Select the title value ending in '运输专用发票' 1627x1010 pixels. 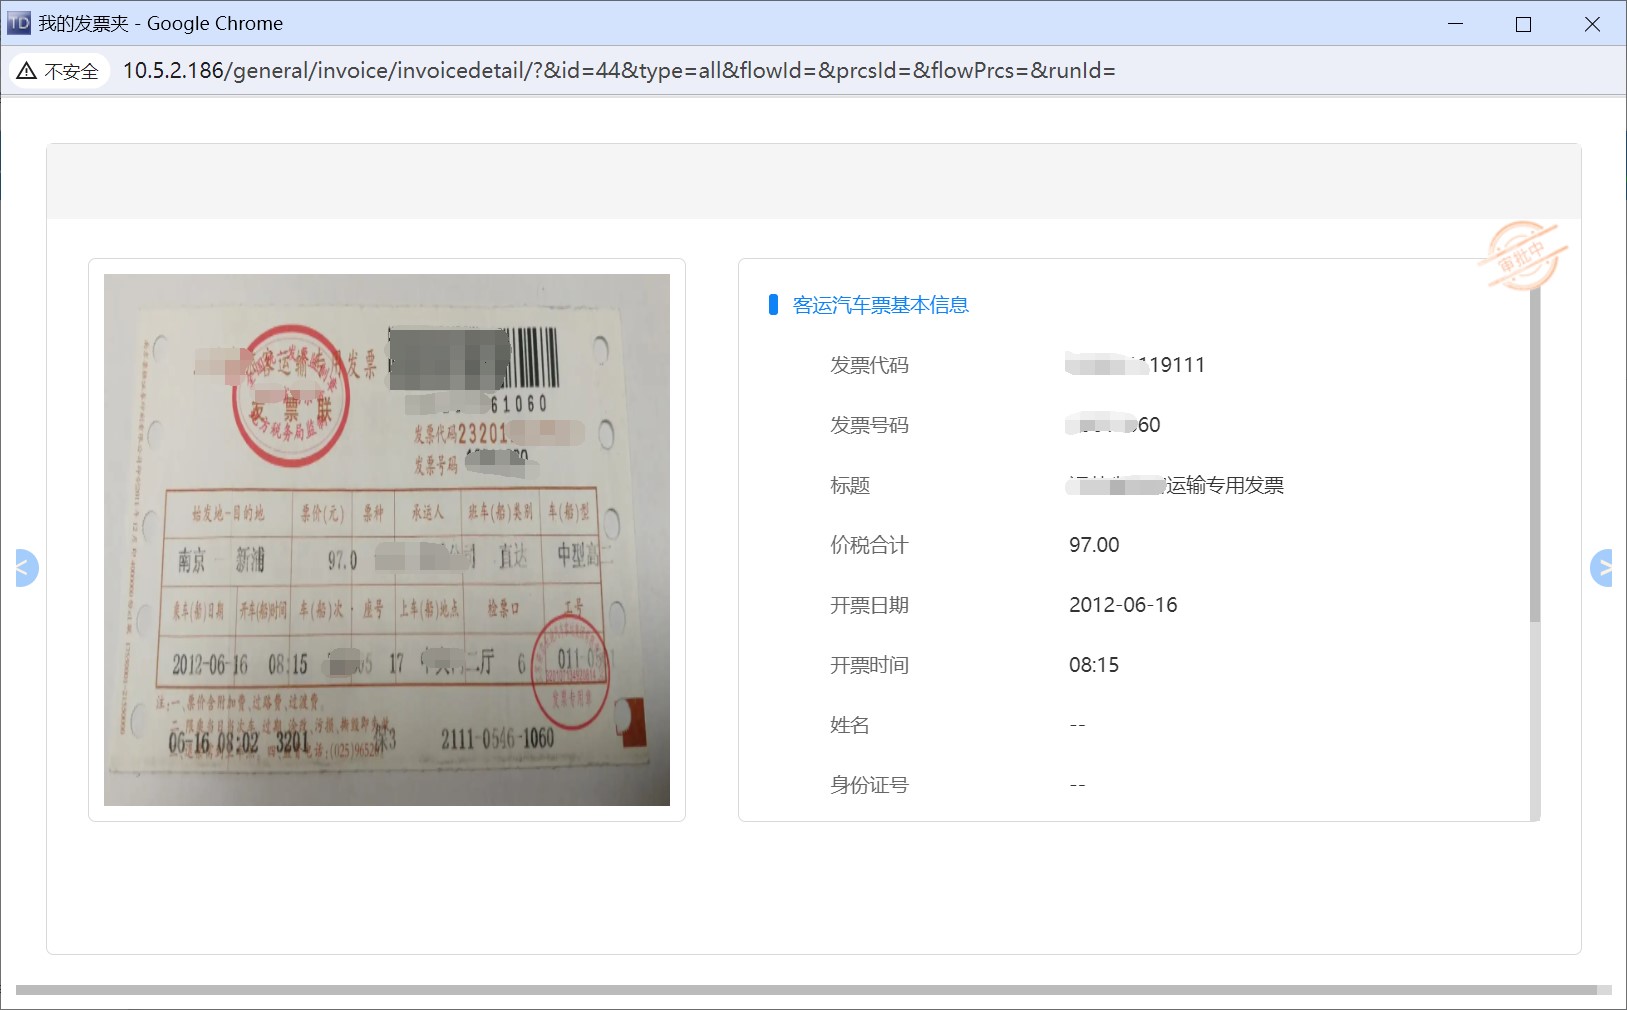click(x=1176, y=485)
